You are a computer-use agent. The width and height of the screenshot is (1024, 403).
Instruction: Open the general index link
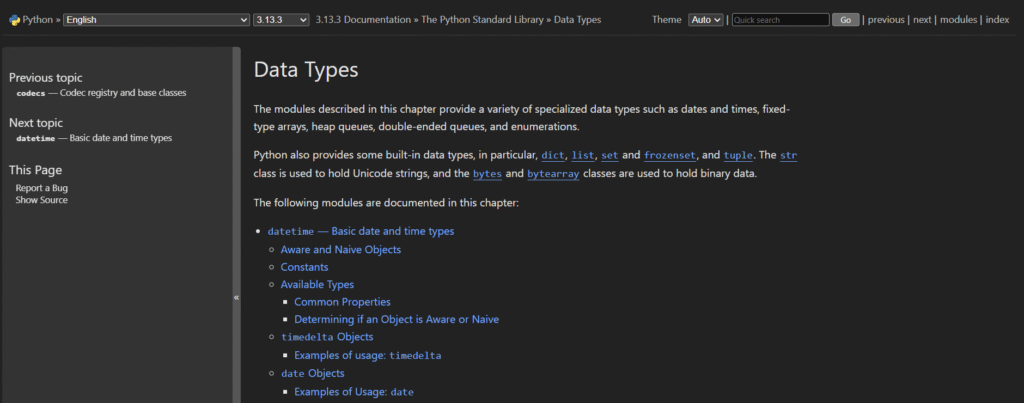(997, 19)
